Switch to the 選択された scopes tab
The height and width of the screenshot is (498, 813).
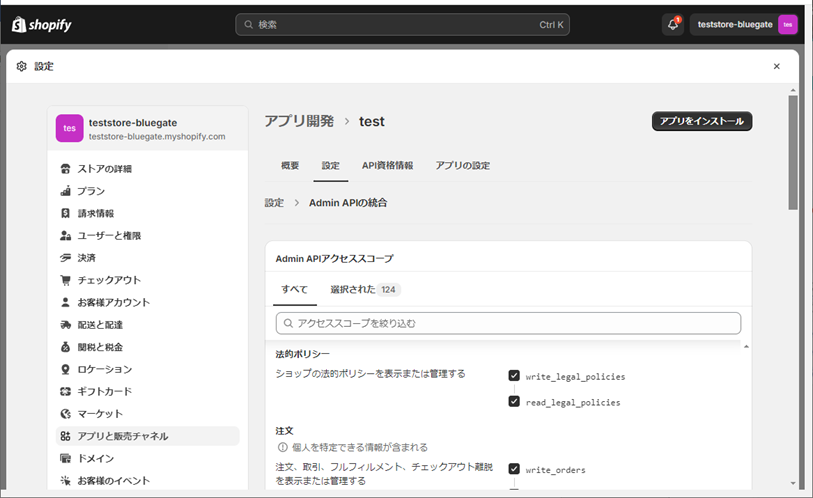tap(364, 289)
